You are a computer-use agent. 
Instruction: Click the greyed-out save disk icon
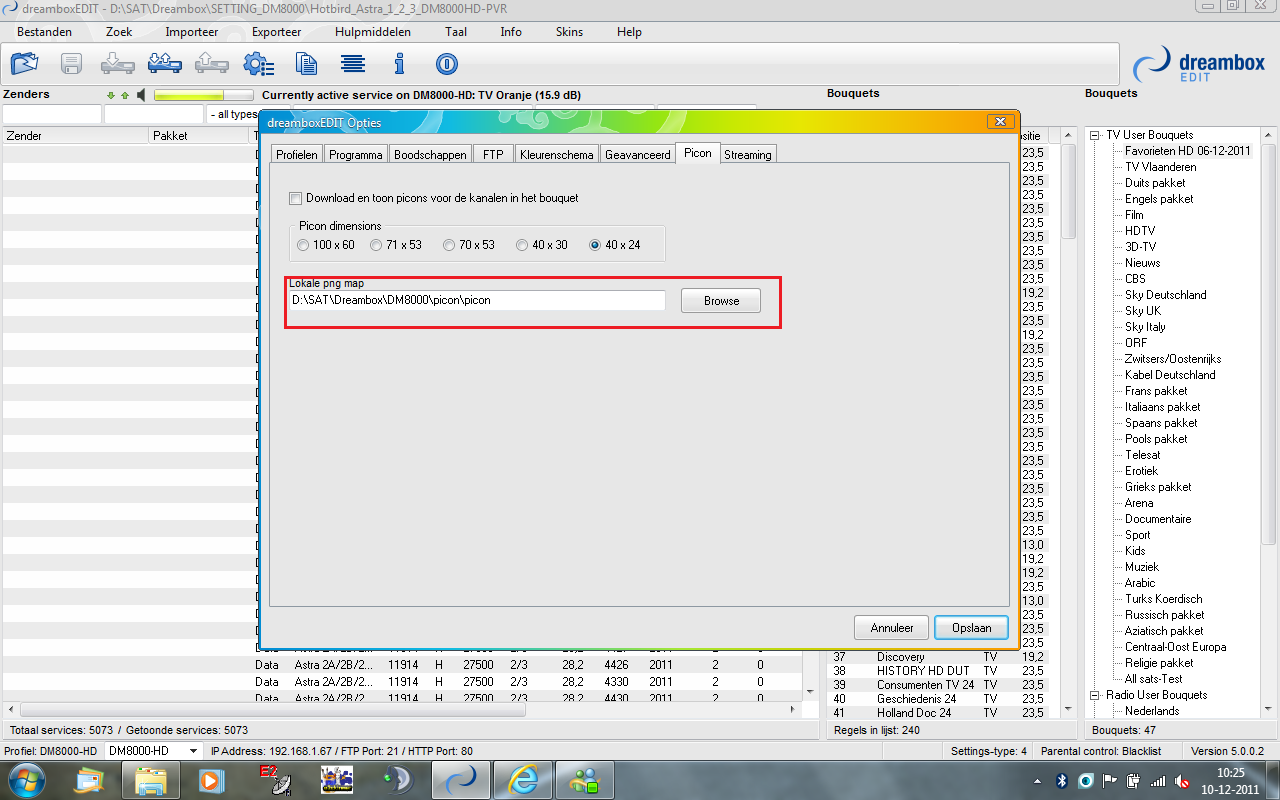tap(71, 64)
